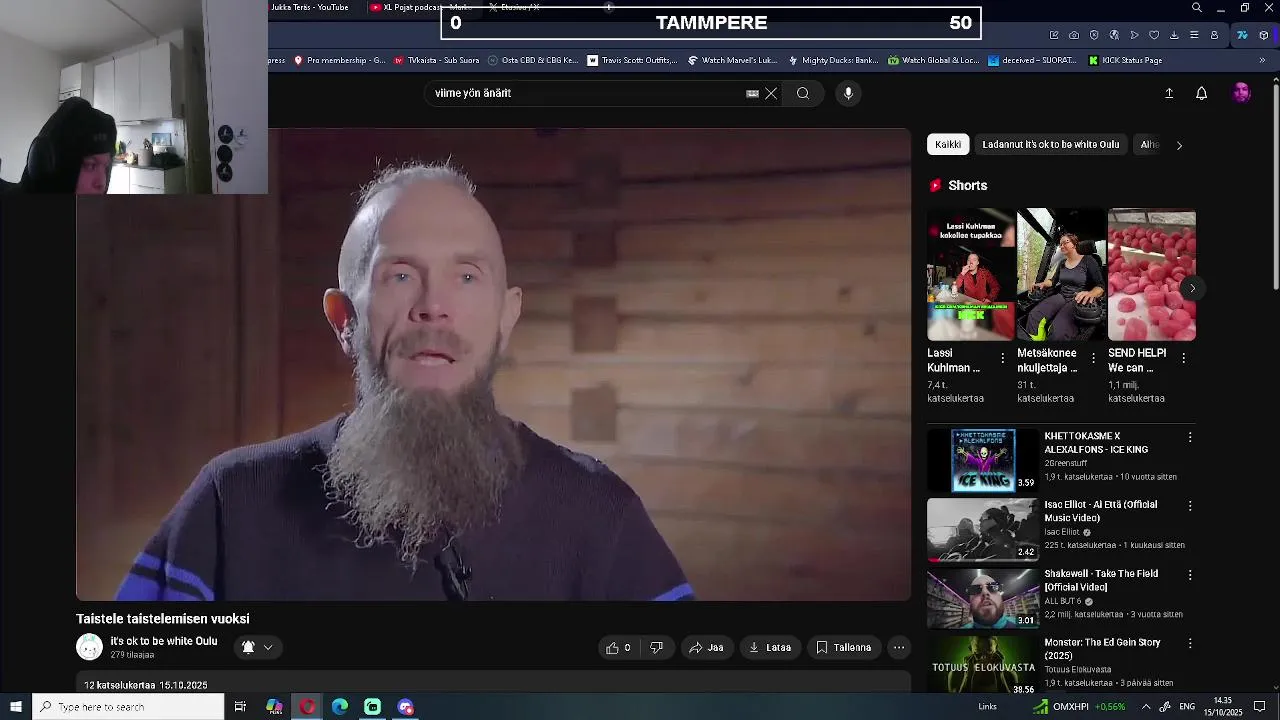This screenshot has width=1280, height=720.
Task: Open options for the Lassi Kuhlman short
Action: [x=1003, y=358]
